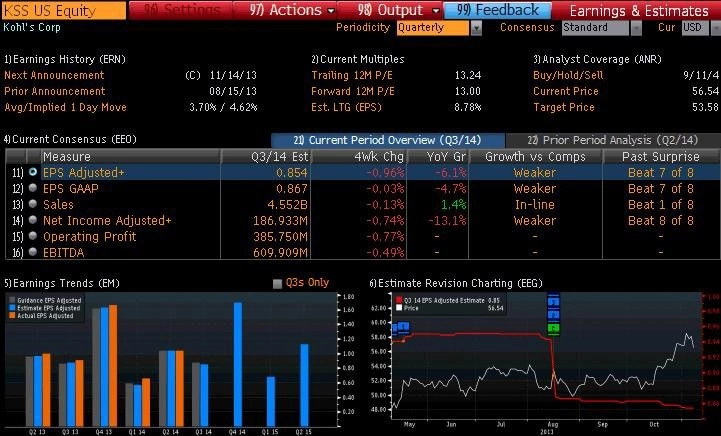Image resolution: width=721 pixels, height=436 pixels.
Task: Click the orange Actual EPS Adjusted legend swatch
Action: [12, 316]
